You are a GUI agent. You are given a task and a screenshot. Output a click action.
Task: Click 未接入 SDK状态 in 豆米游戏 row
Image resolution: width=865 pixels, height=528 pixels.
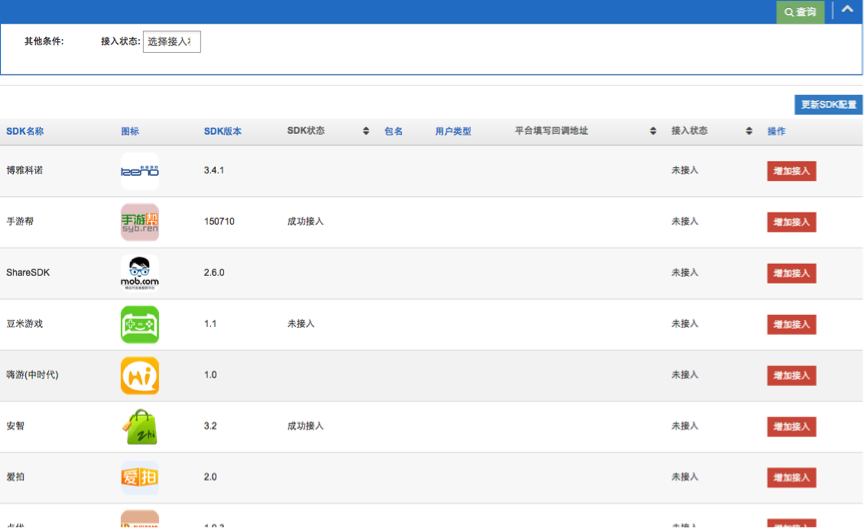[301, 323]
